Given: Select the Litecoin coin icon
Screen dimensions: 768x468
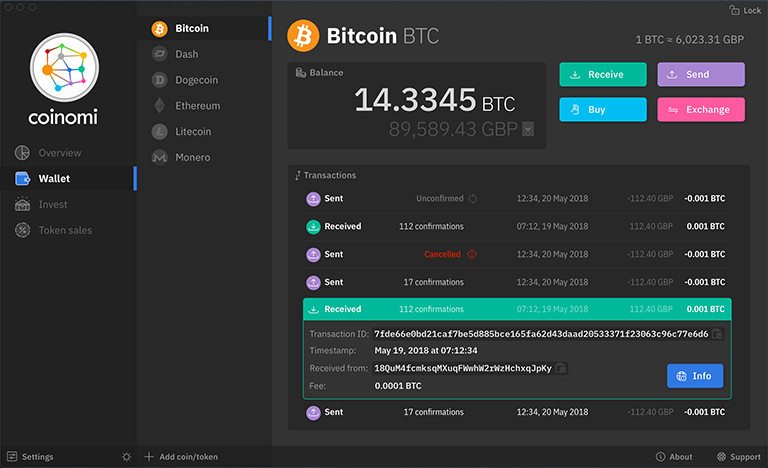Looking at the screenshot, I should pos(159,131).
